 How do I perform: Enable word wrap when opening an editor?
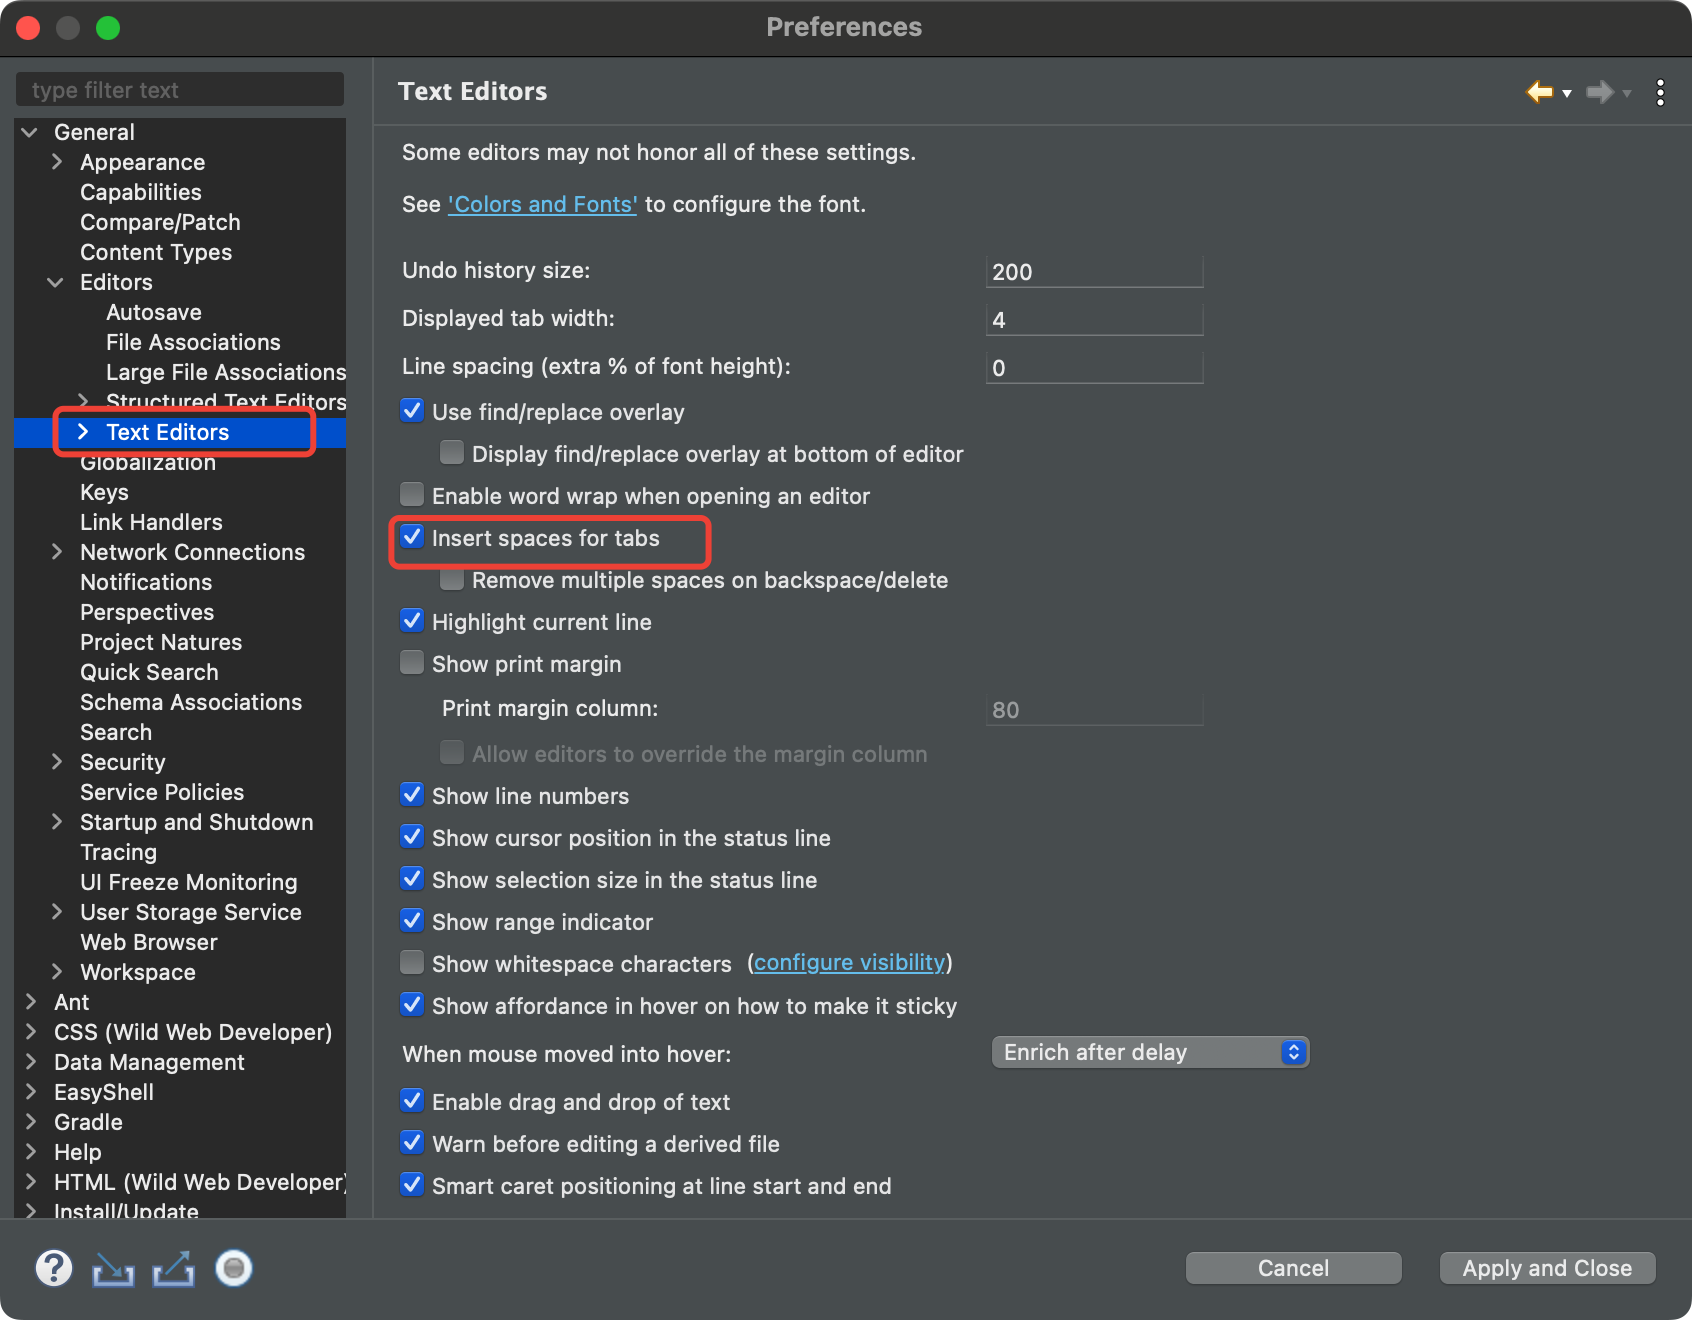[x=412, y=495]
